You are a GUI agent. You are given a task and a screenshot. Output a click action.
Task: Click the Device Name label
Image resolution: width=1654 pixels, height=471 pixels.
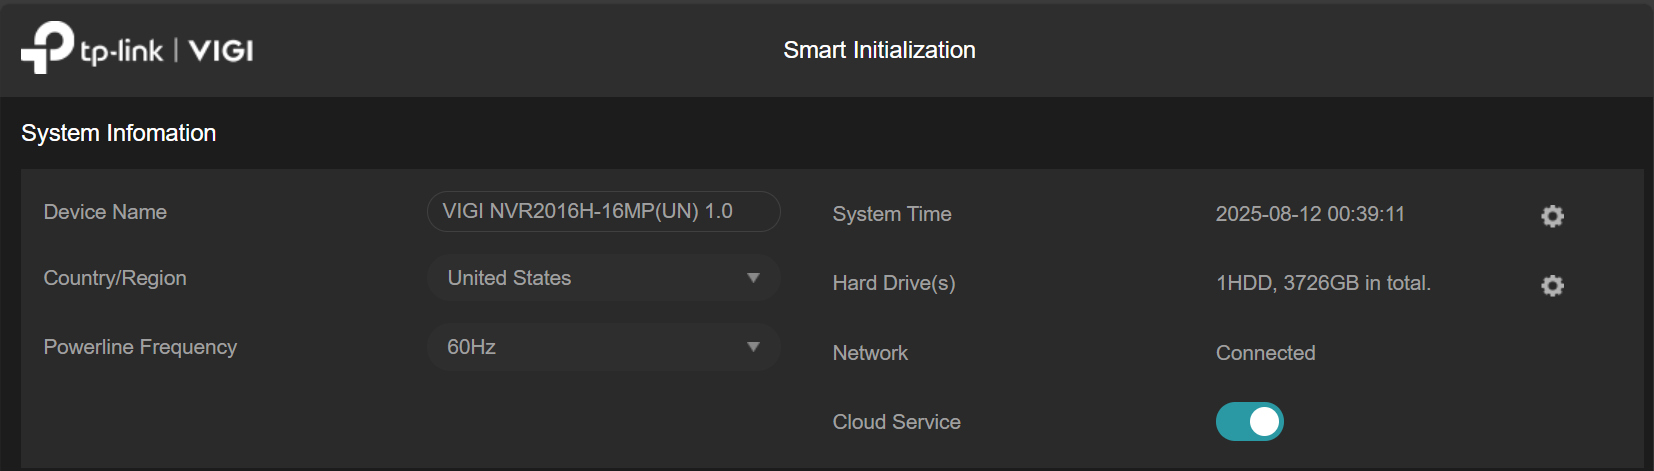pyautogui.click(x=105, y=212)
